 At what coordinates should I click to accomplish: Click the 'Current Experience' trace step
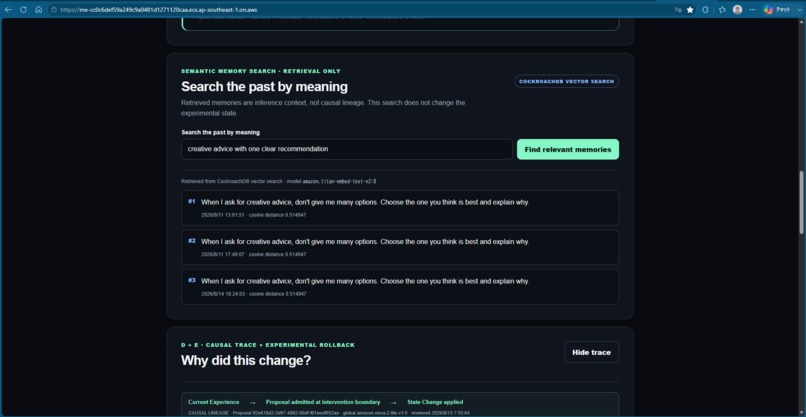(x=213, y=402)
